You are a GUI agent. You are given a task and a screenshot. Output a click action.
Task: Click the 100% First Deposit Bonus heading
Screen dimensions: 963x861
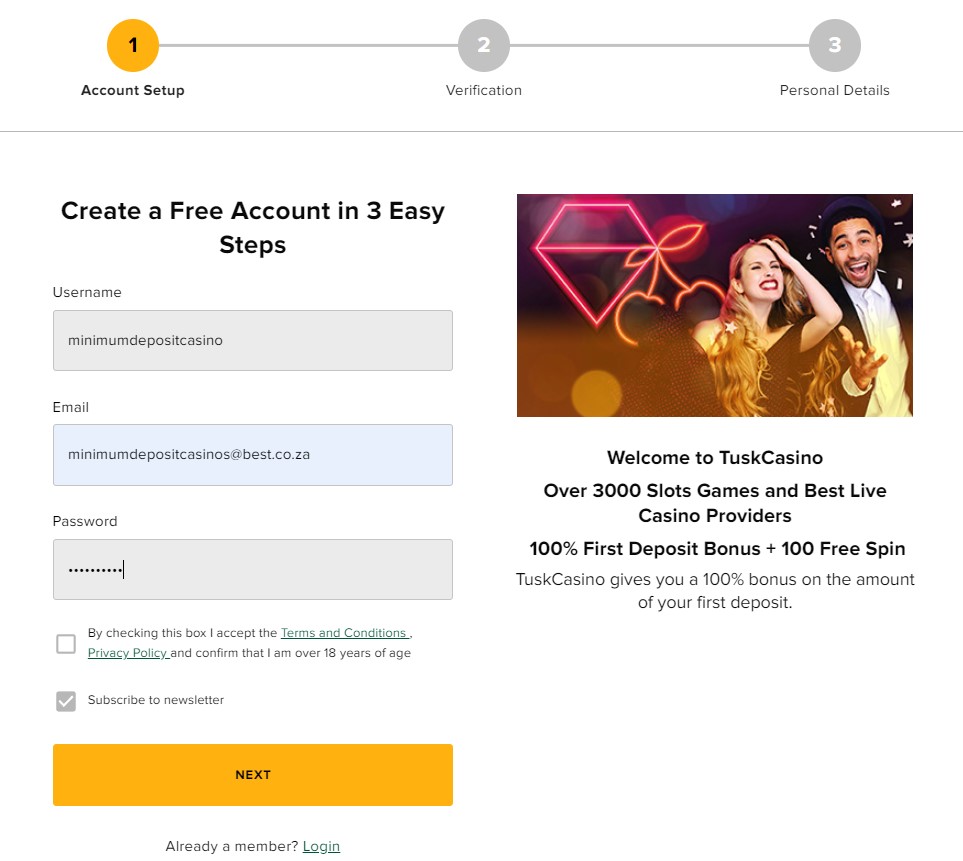(x=717, y=548)
